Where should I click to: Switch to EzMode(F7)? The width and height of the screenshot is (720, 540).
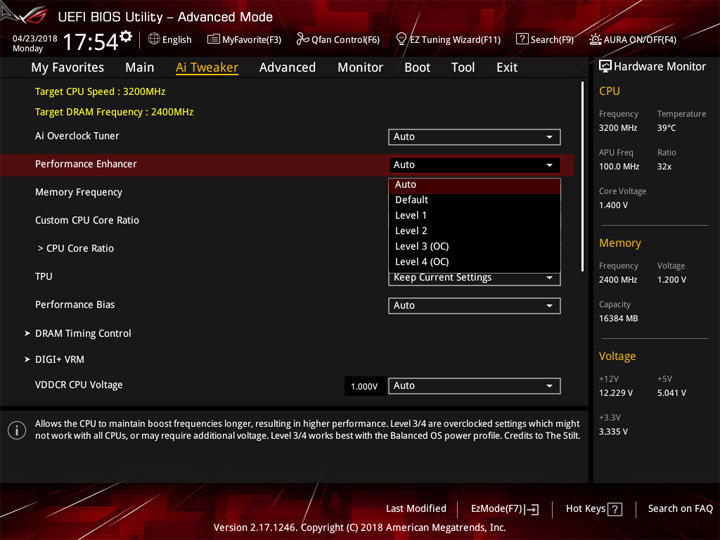(505, 509)
